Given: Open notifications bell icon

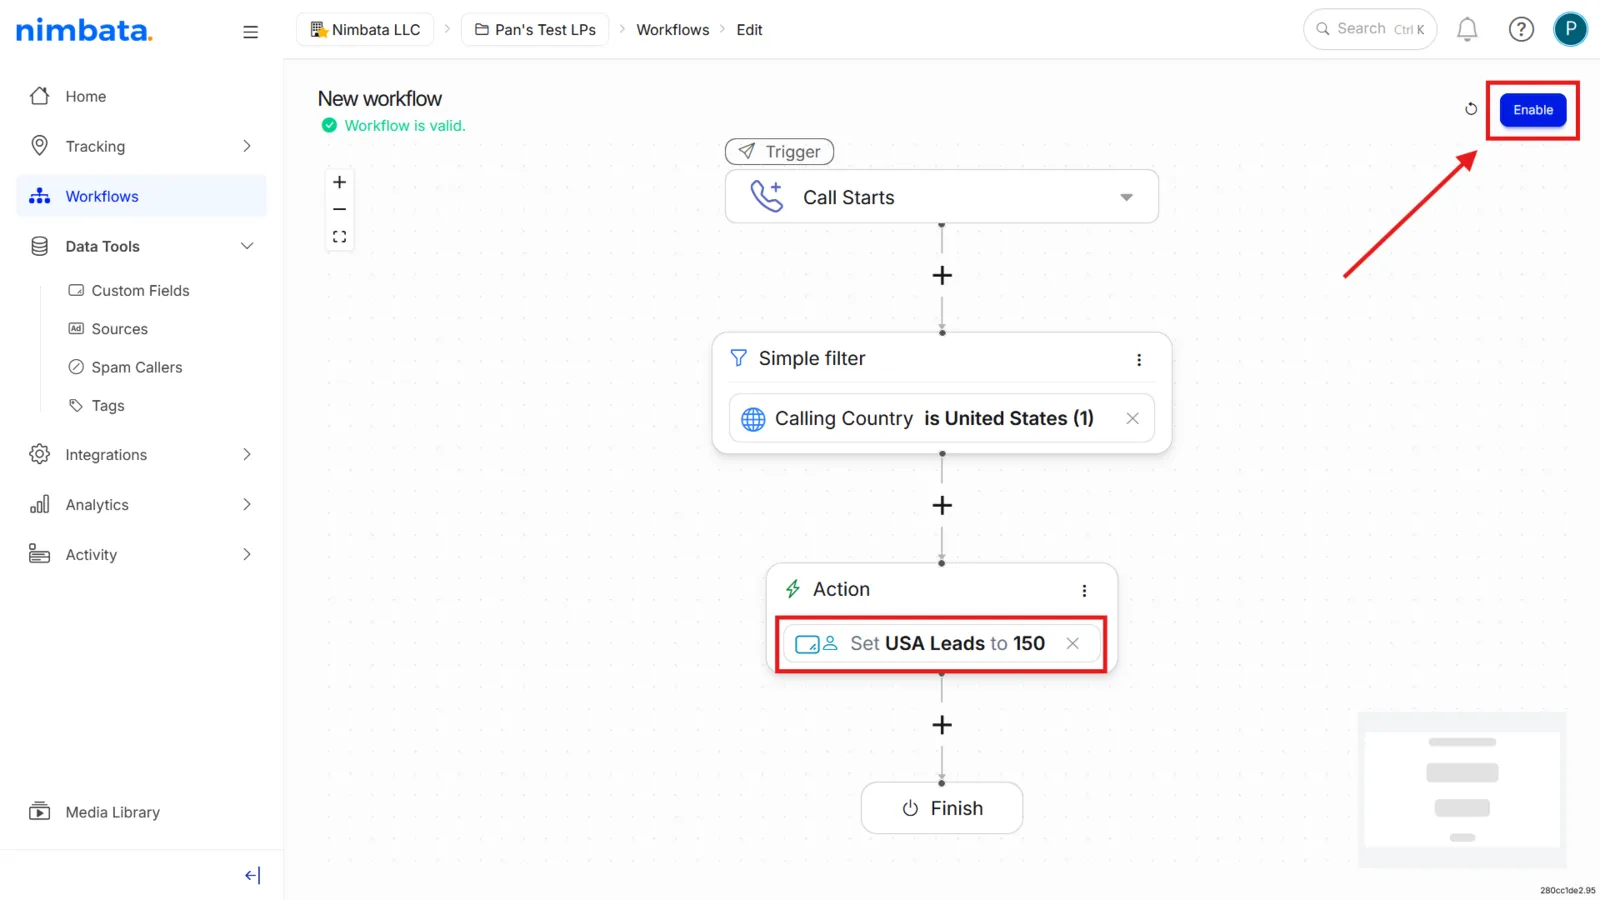Looking at the screenshot, I should 1467,30.
